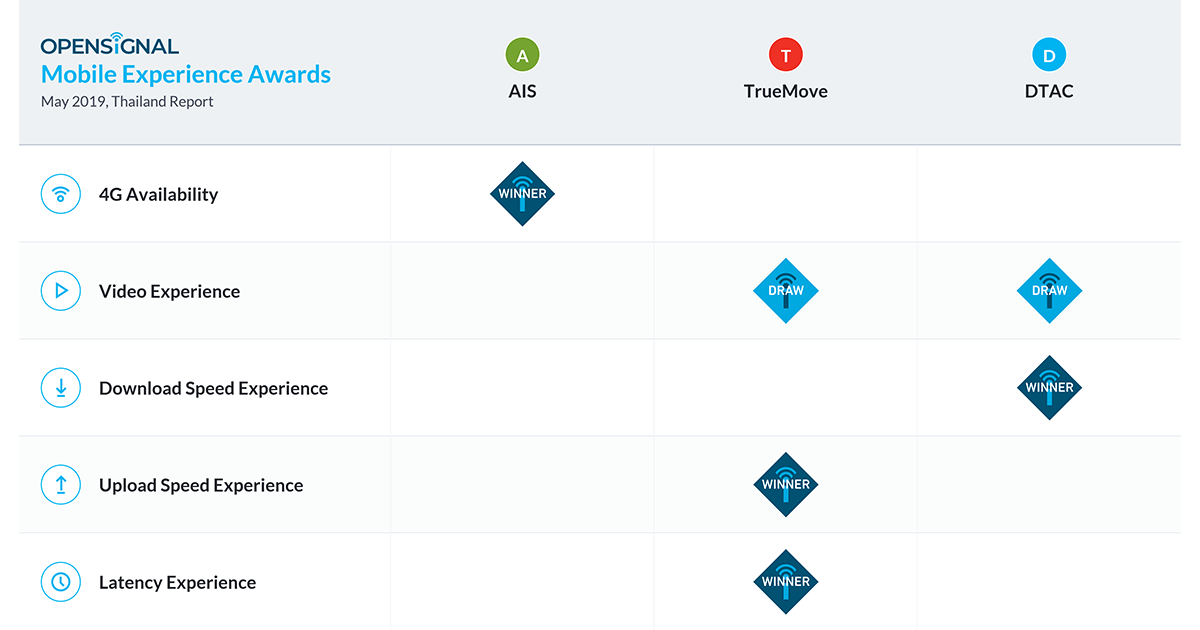Click the 4G Availability wifi icon
Viewport: 1200px width, 630px height.
click(61, 194)
